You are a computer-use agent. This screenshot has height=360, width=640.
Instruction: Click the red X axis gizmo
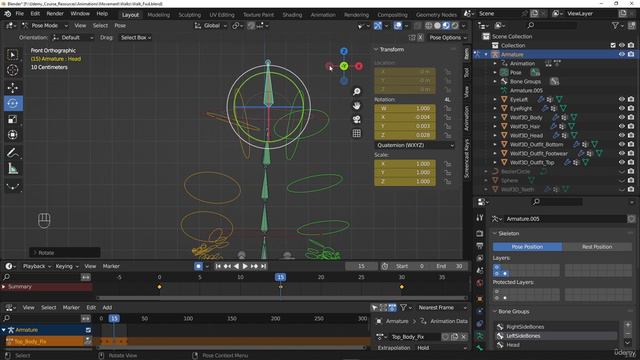point(358,66)
